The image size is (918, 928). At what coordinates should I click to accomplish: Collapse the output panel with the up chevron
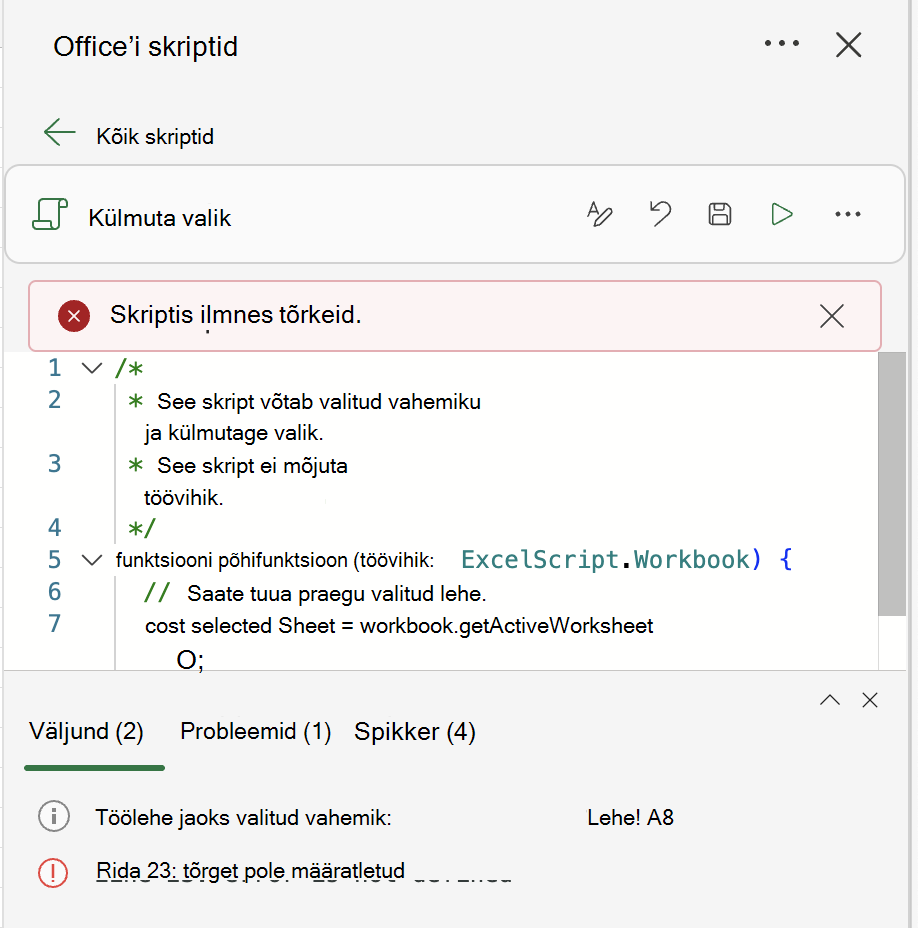coord(830,700)
